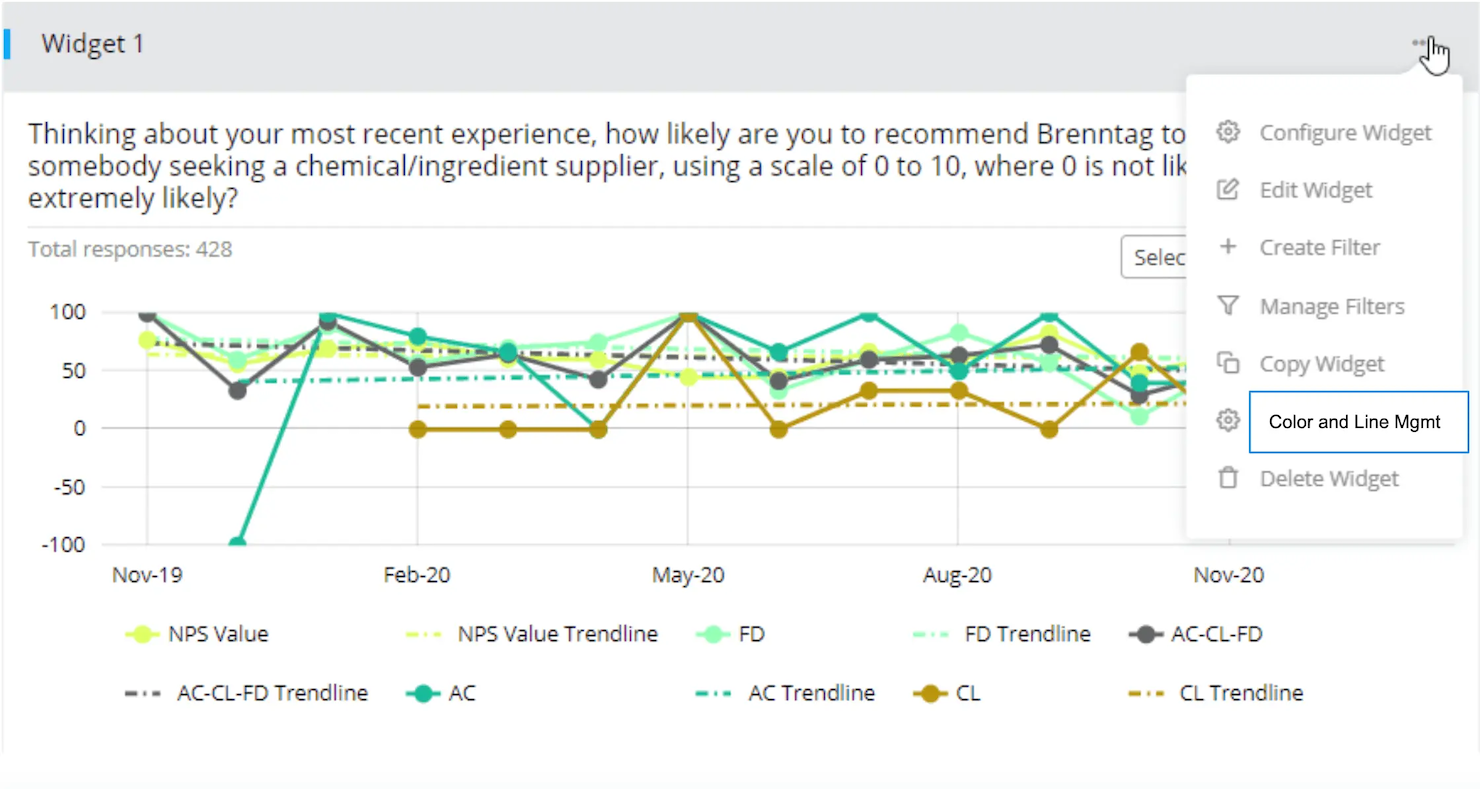The width and height of the screenshot is (1480, 789).
Task: Click the pencil icon beside Edit Widget
Action: (x=1228, y=190)
